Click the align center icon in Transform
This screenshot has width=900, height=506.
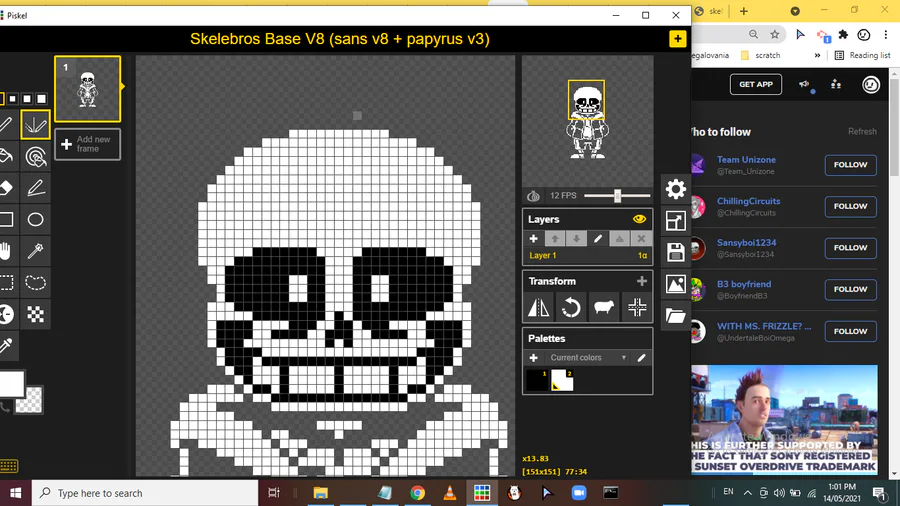coord(637,308)
